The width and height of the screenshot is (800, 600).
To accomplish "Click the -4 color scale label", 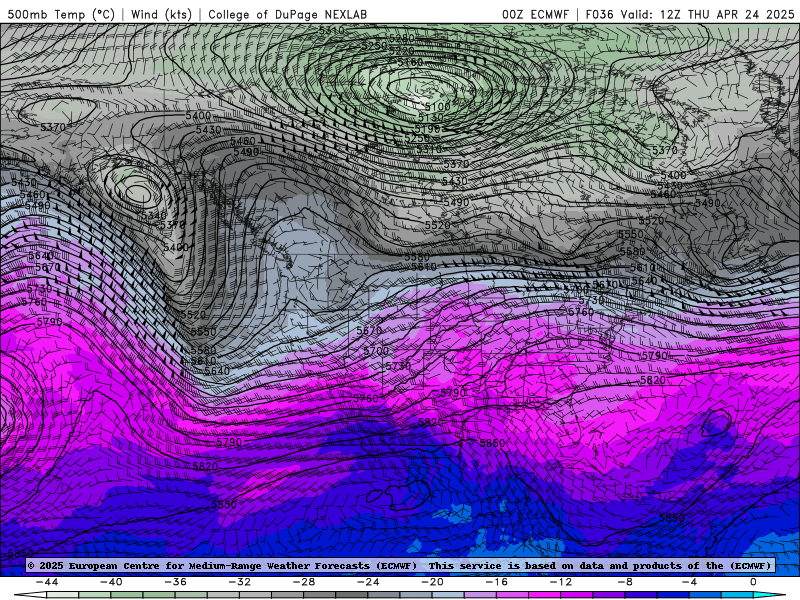I will [x=689, y=582].
